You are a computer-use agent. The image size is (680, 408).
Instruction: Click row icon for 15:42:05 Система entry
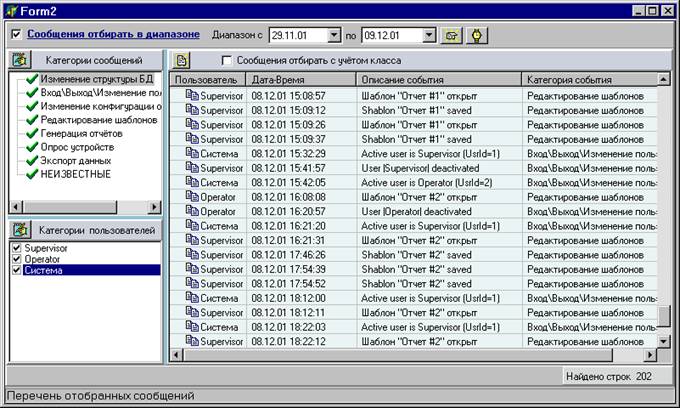click(192, 182)
